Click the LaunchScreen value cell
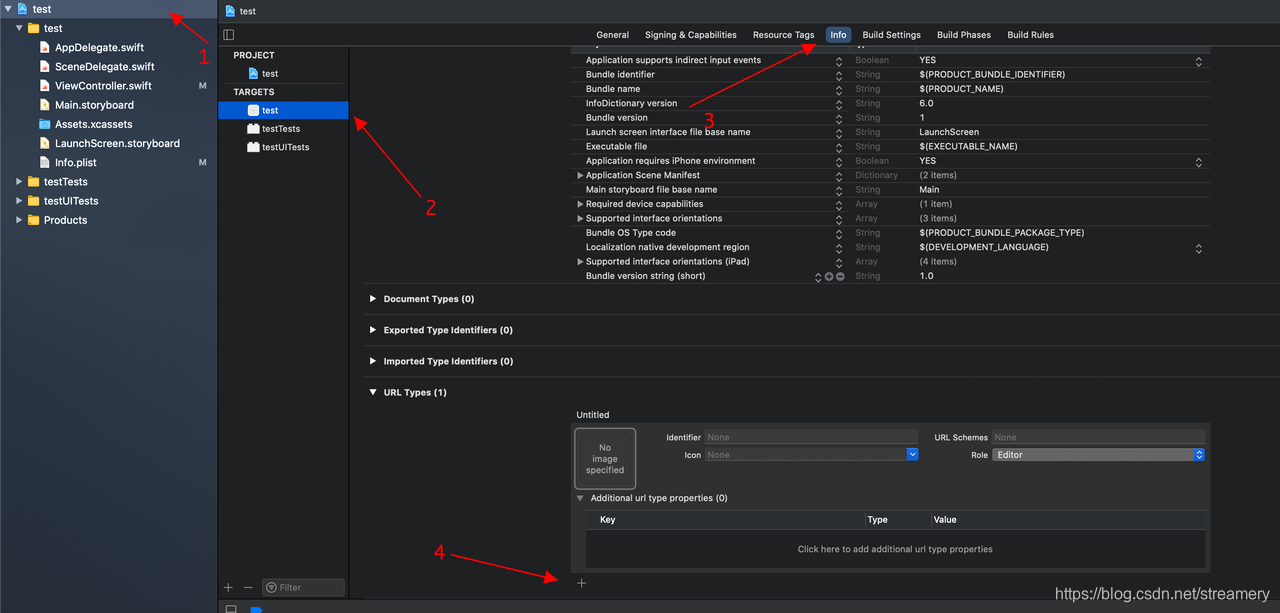This screenshot has width=1280, height=613. (949, 132)
